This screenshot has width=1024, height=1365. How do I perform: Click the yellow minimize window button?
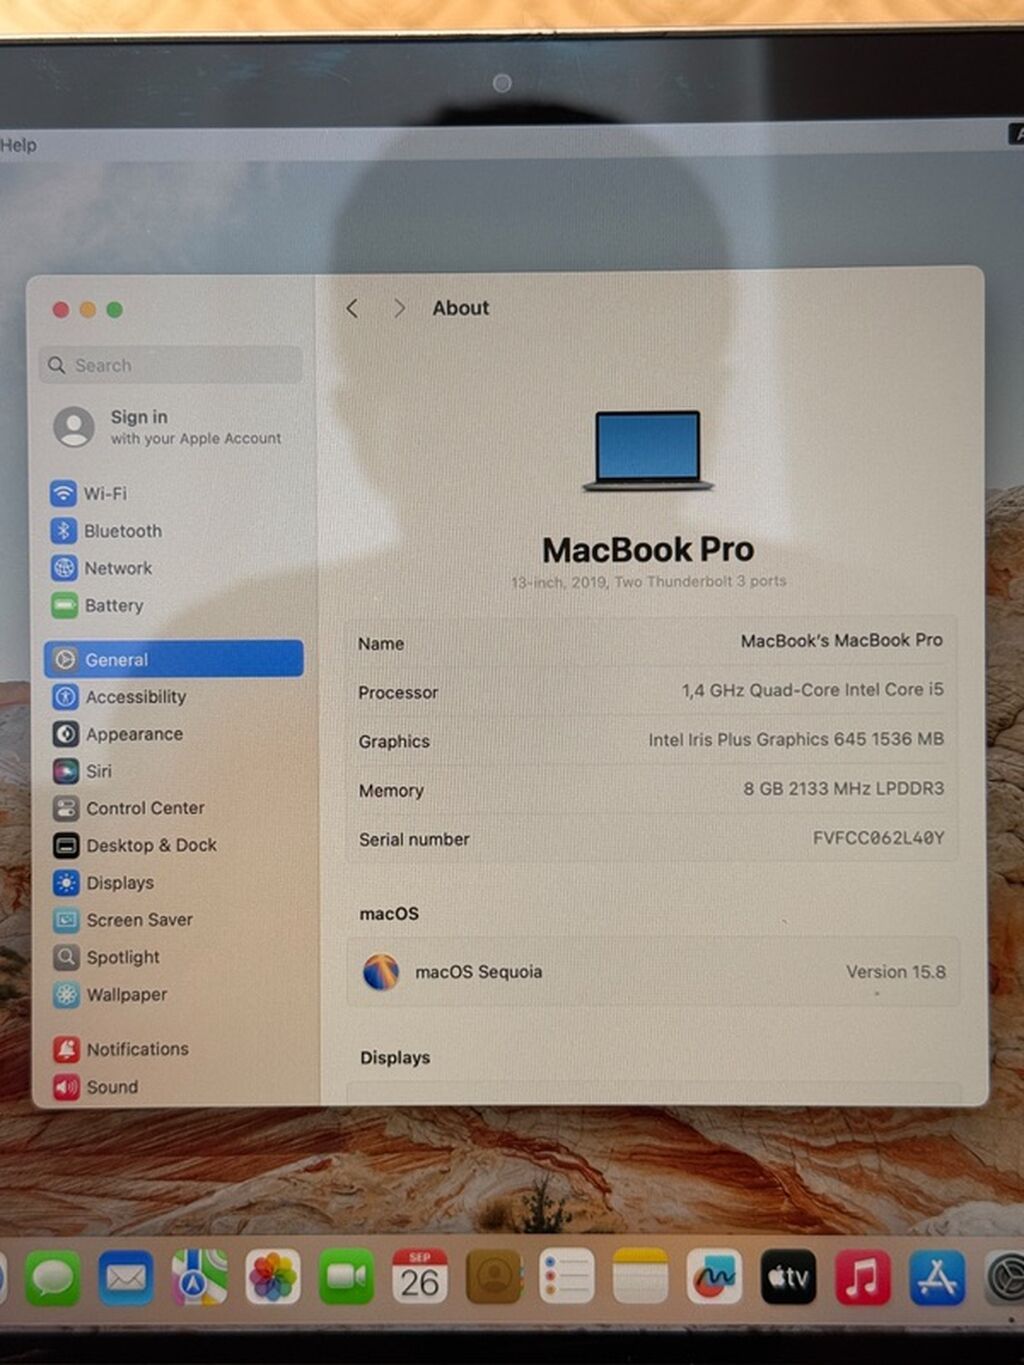[x=88, y=310]
